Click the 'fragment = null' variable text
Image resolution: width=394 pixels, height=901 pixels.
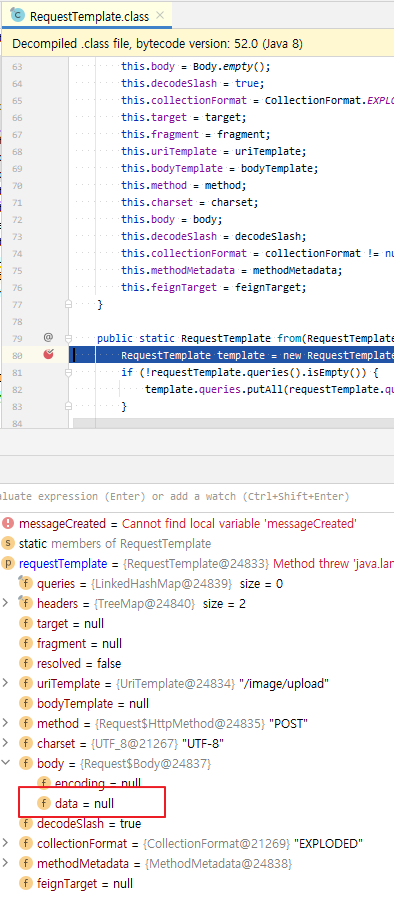[x=79, y=644]
